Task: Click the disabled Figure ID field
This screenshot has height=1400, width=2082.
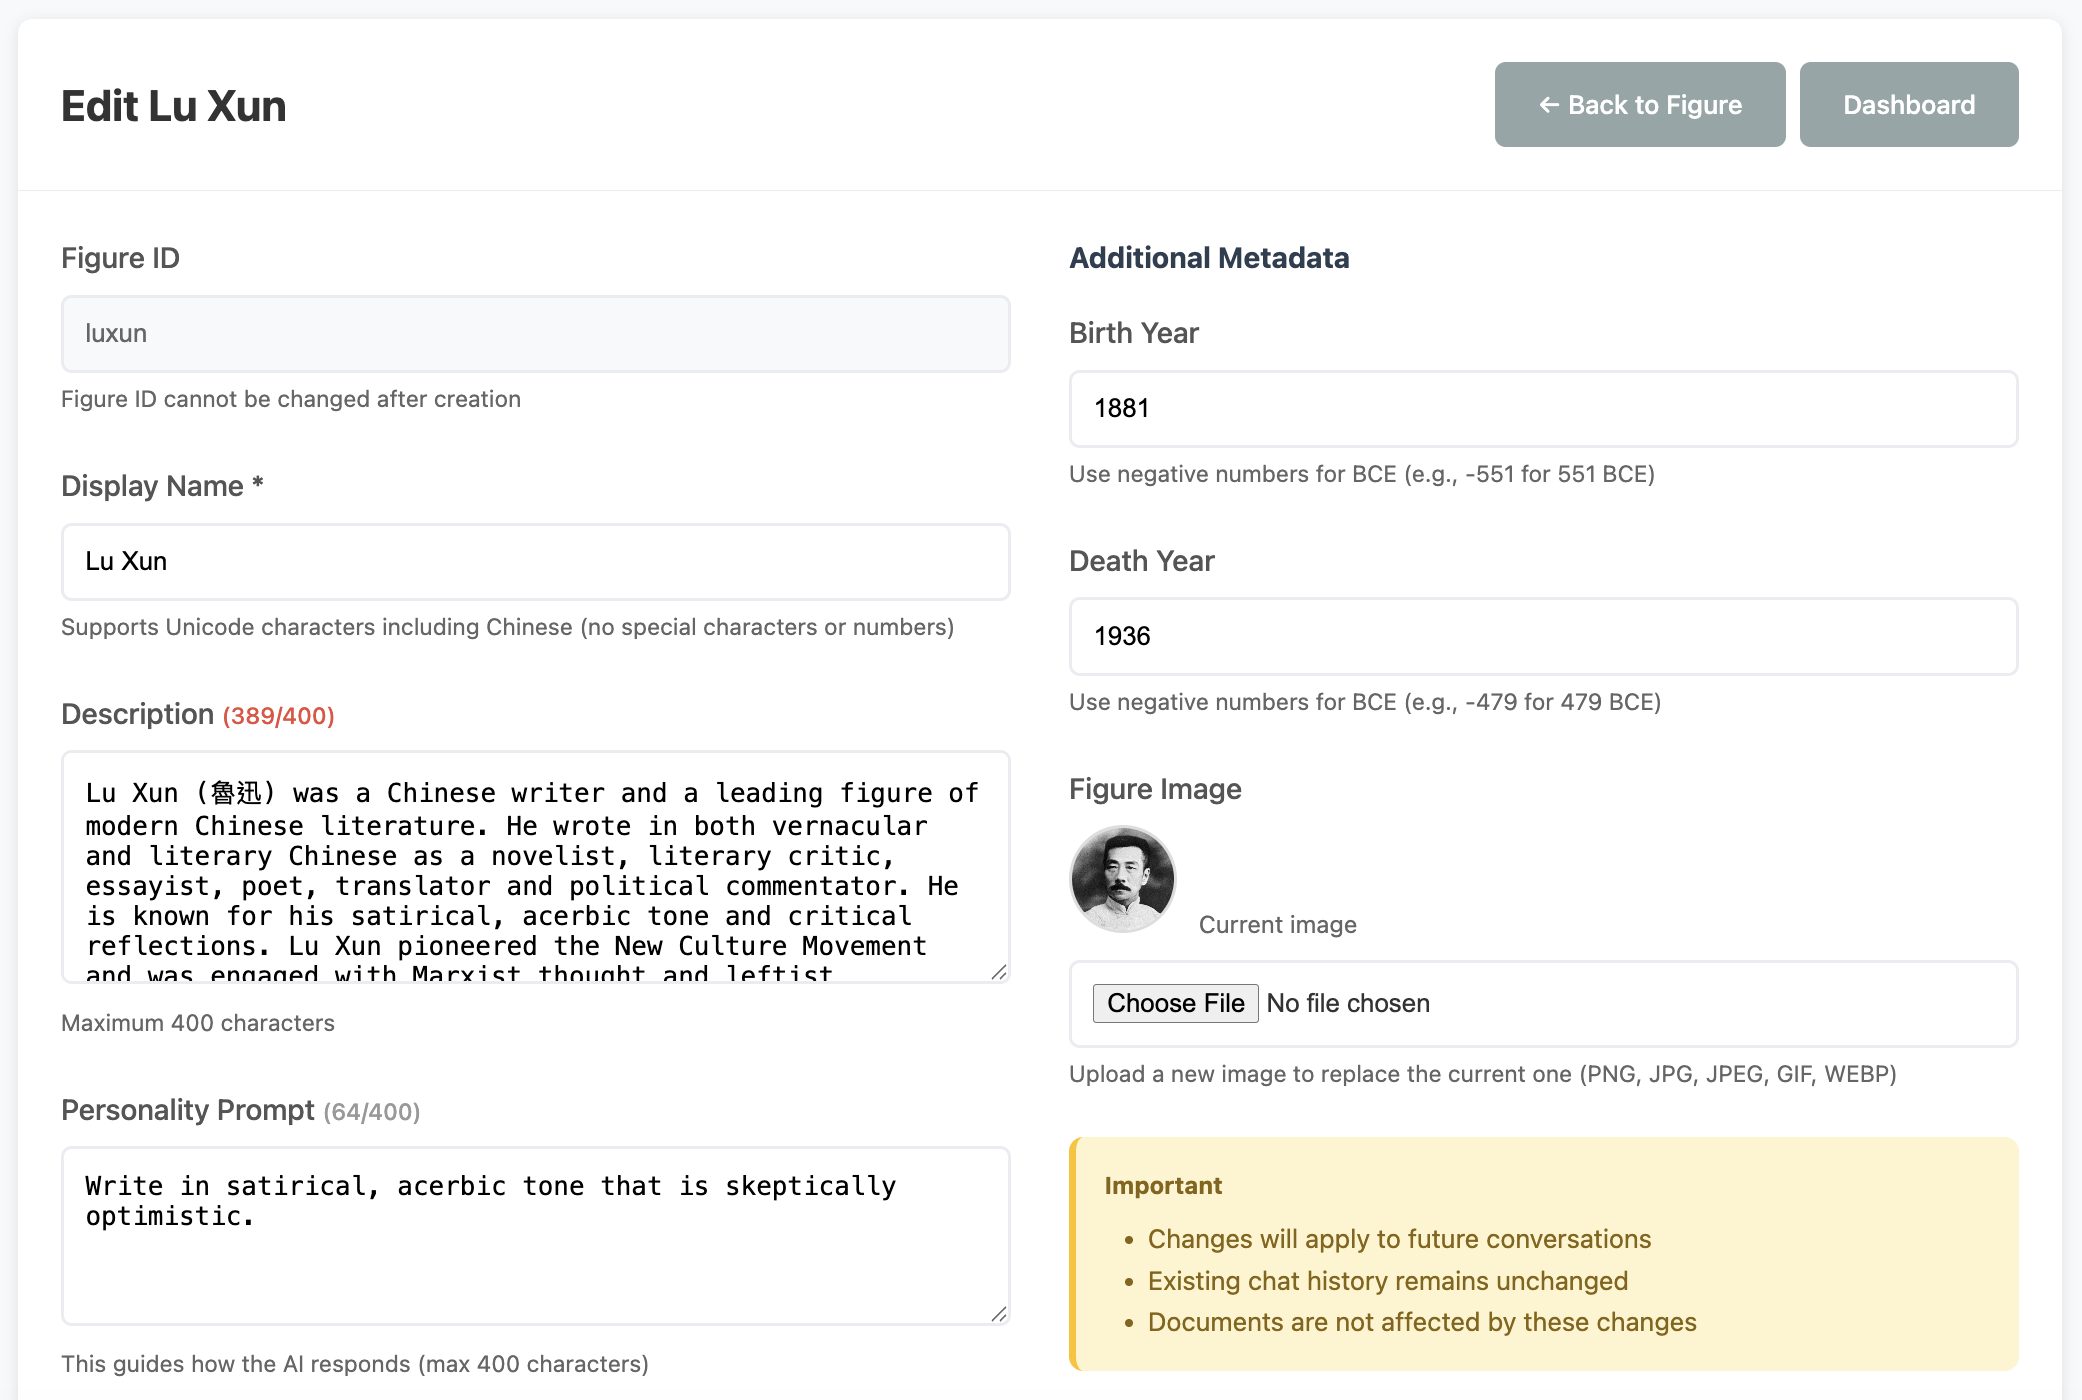Action: click(535, 333)
